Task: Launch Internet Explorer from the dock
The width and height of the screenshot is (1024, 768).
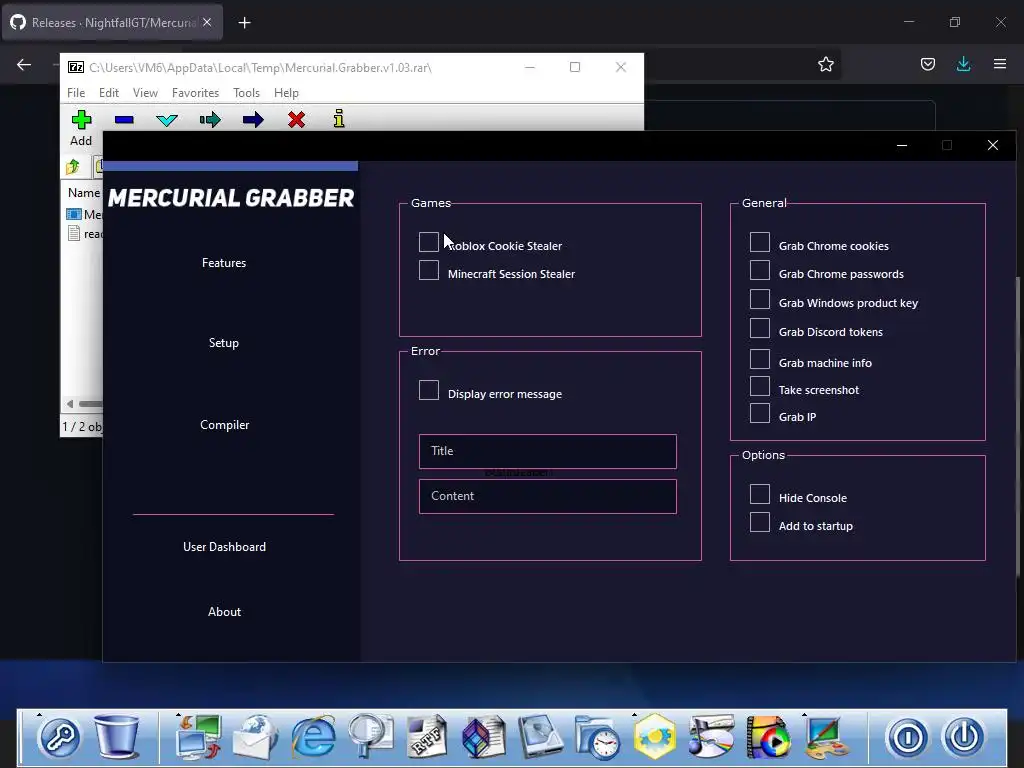Action: click(313, 737)
